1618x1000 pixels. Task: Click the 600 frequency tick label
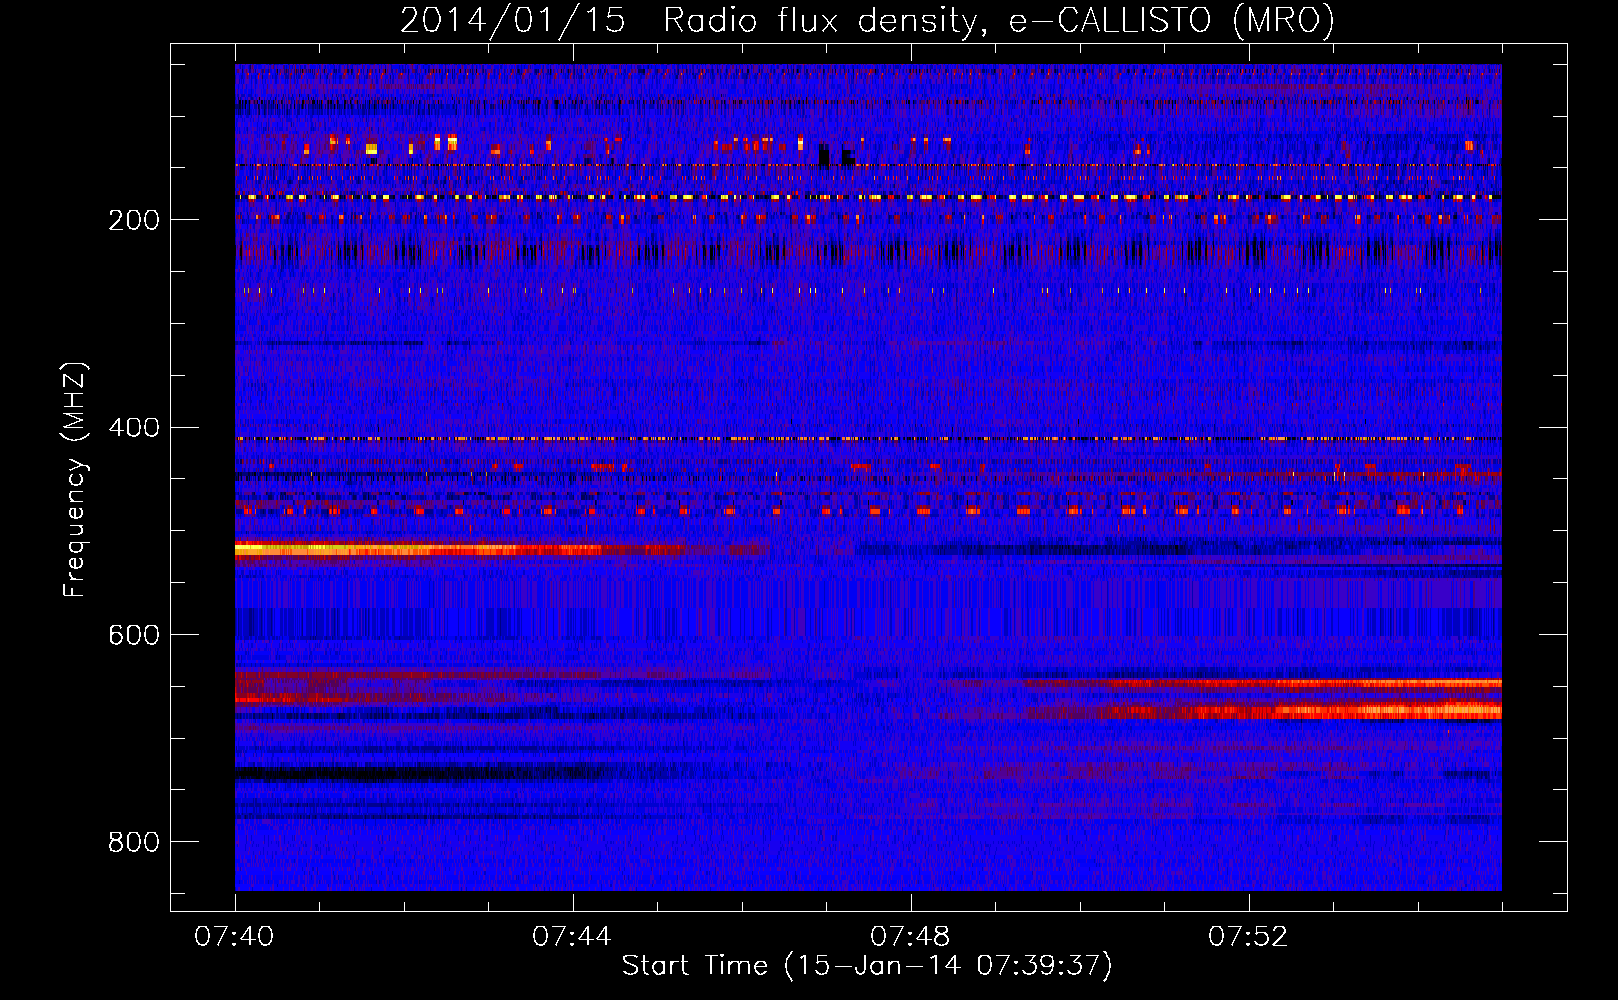134,636
